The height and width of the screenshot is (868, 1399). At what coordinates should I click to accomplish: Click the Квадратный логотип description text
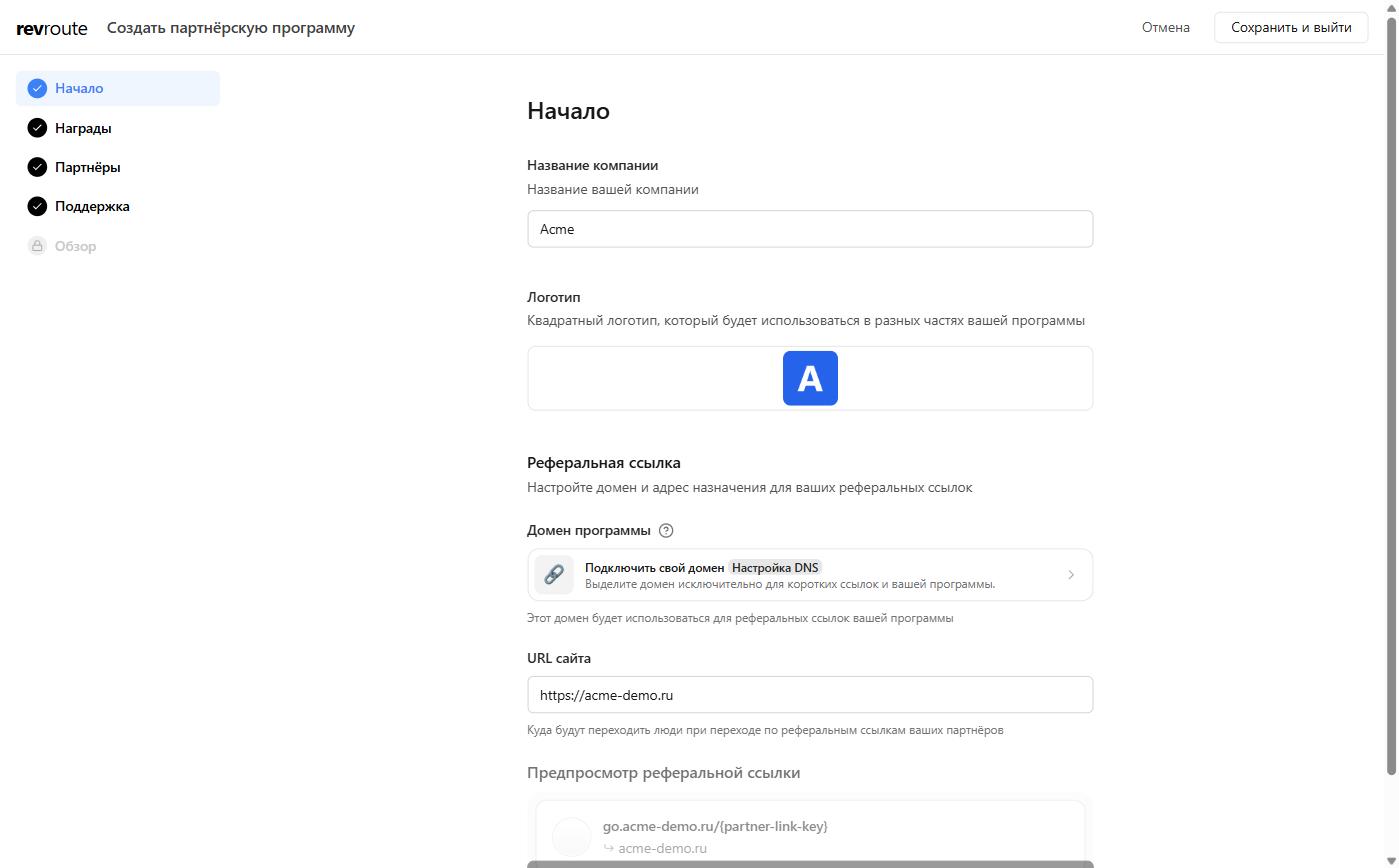[806, 321]
